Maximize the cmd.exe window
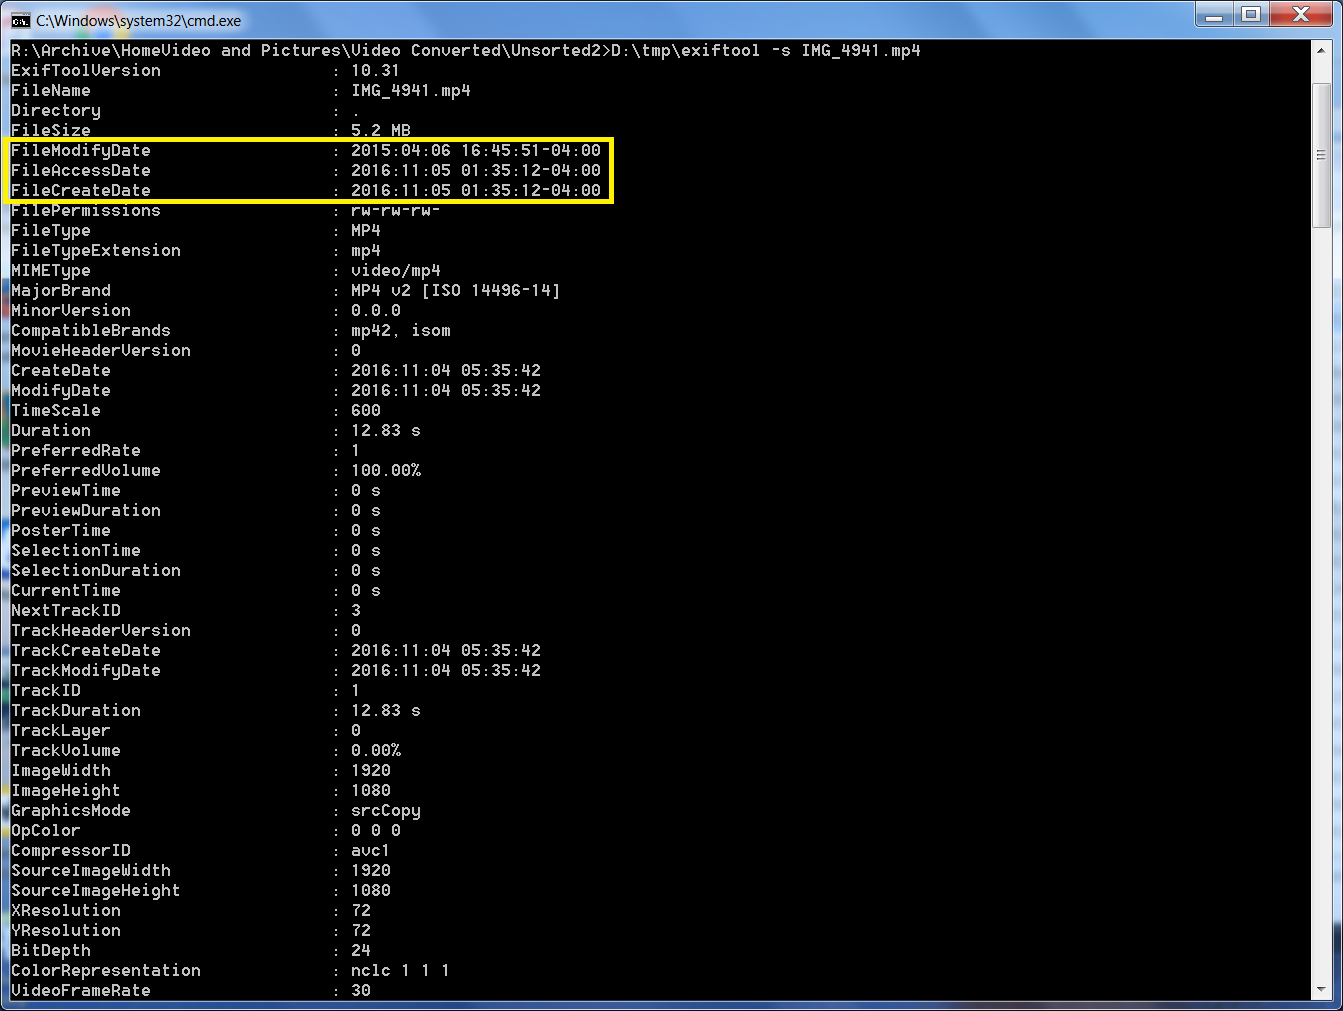Screen dimensions: 1343x1011 1251,15
